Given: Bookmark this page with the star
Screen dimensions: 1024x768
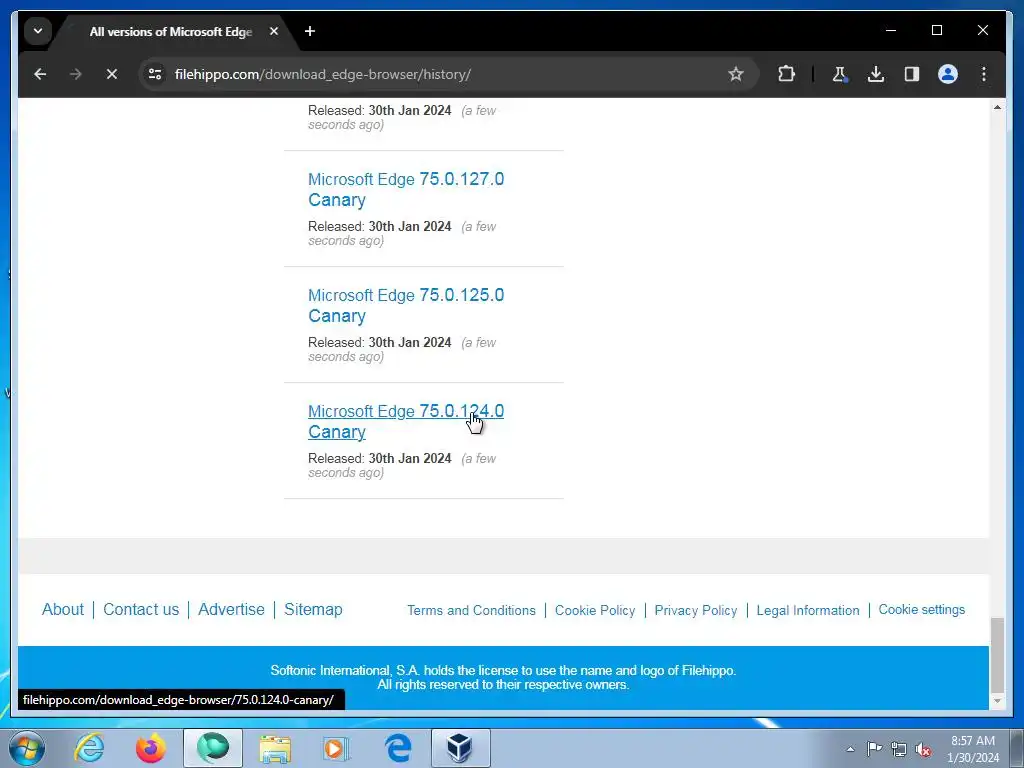Looking at the screenshot, I should pyautogui.click(x=736, y=74).
